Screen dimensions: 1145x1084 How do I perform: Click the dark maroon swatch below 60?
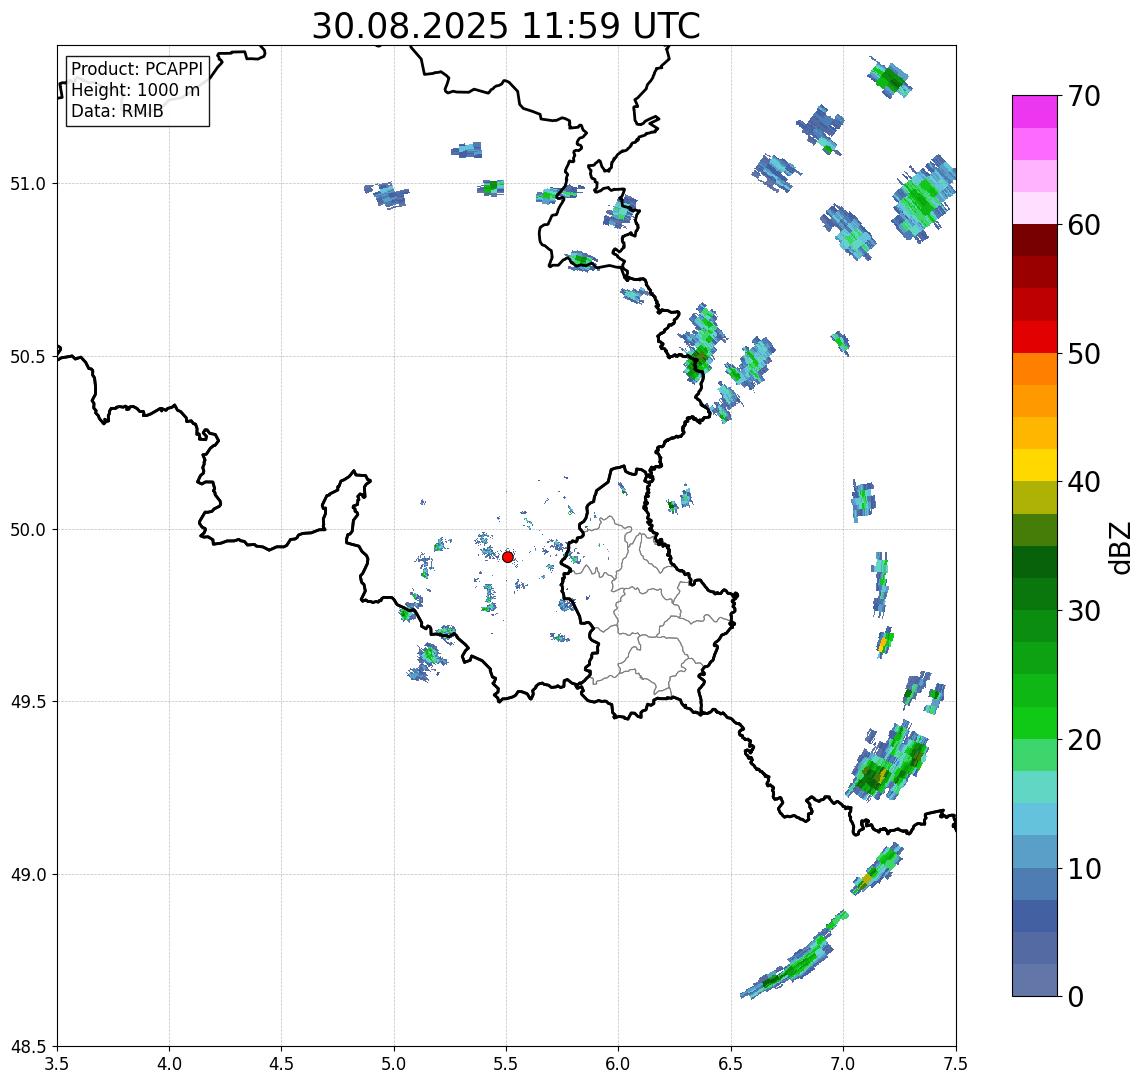[1035, 240]
